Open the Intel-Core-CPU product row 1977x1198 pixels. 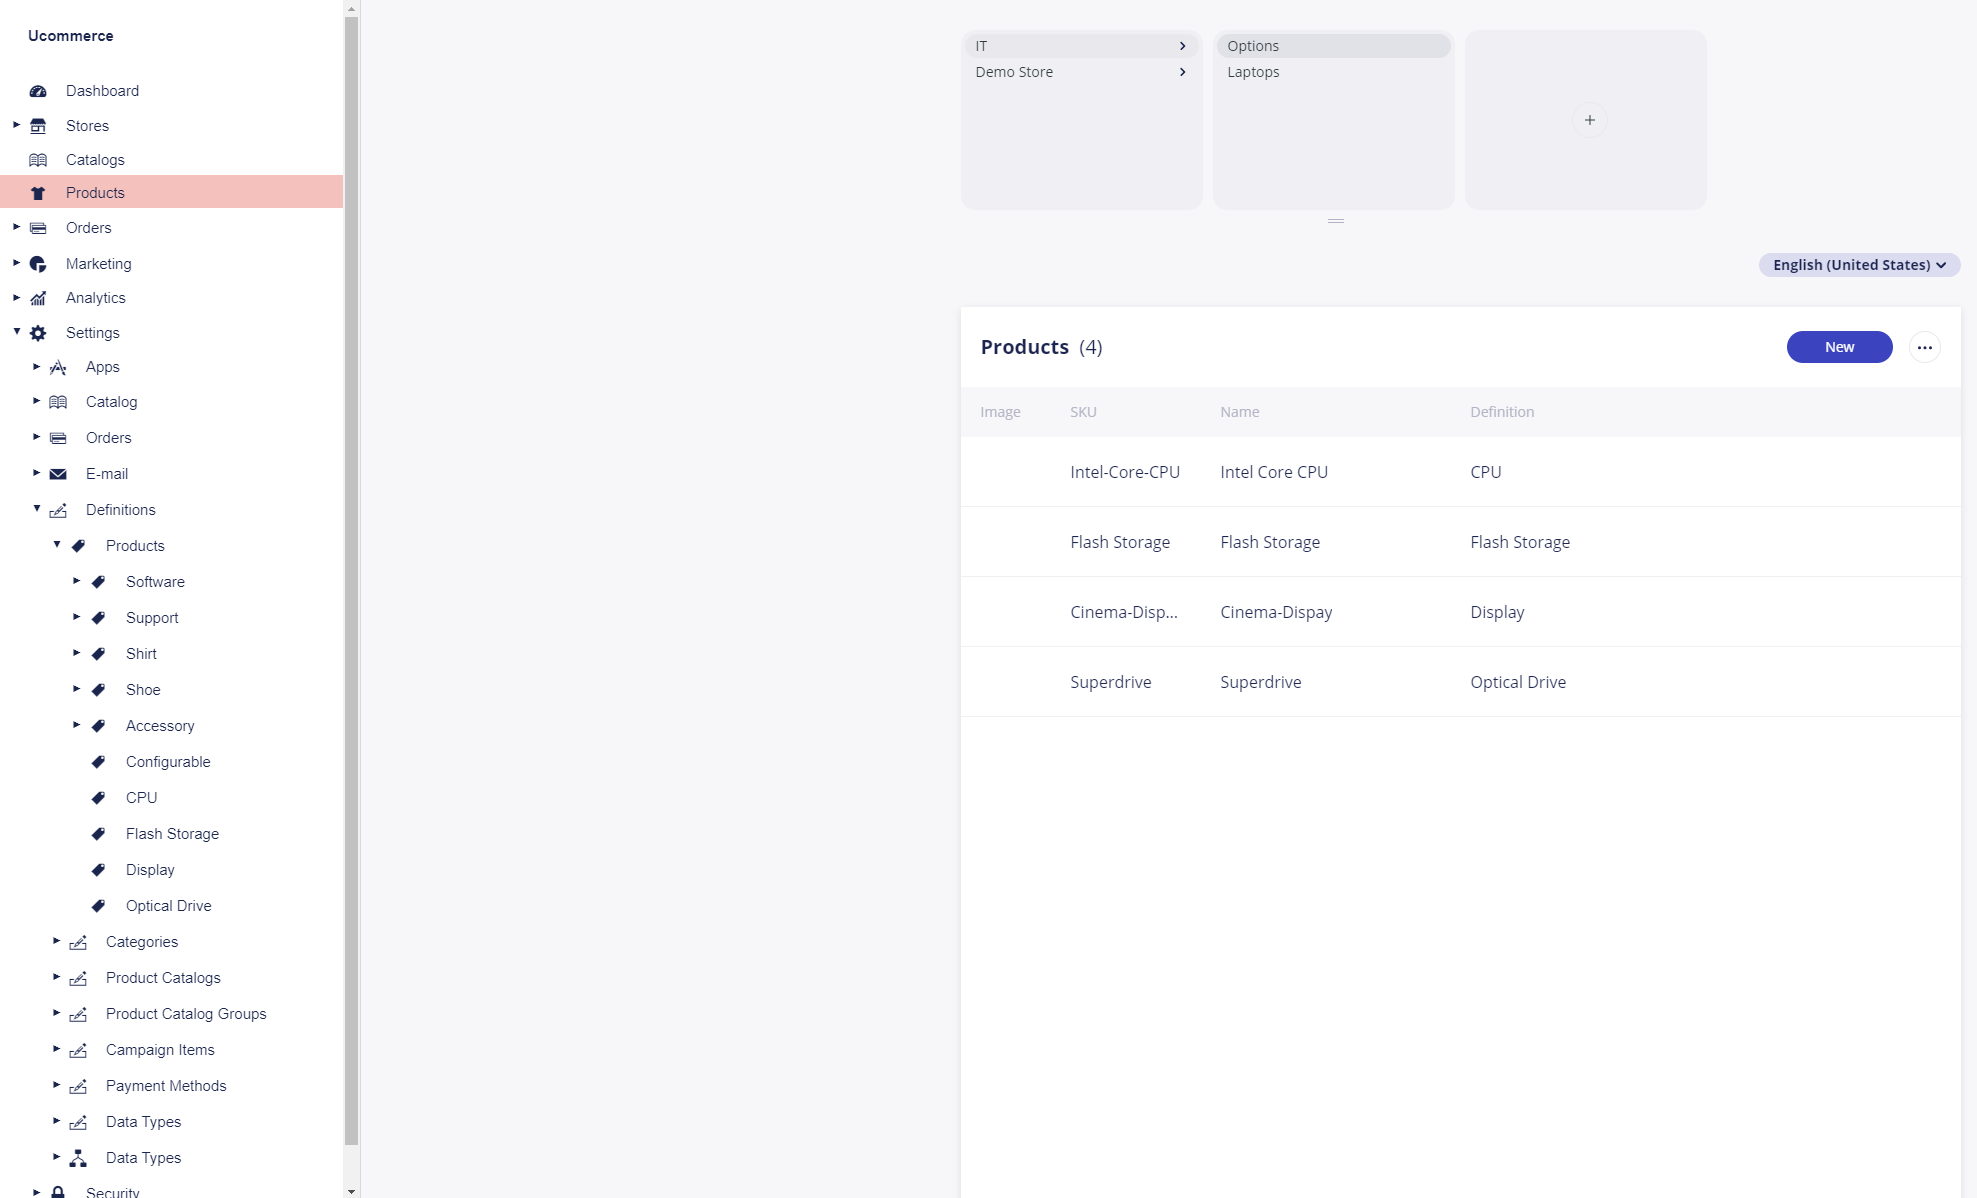coord(1460,472)
